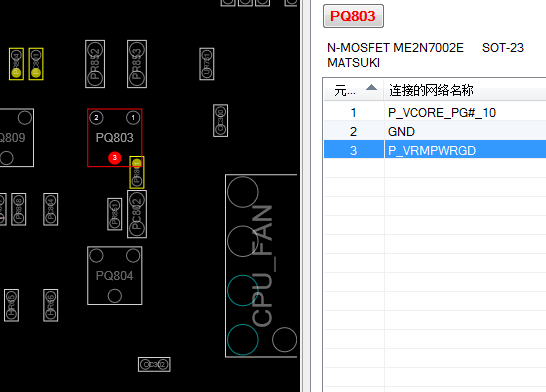Select the PR853 resistor on the board
The width and height of the screenshot is (546, 392).
coord(137,64)
